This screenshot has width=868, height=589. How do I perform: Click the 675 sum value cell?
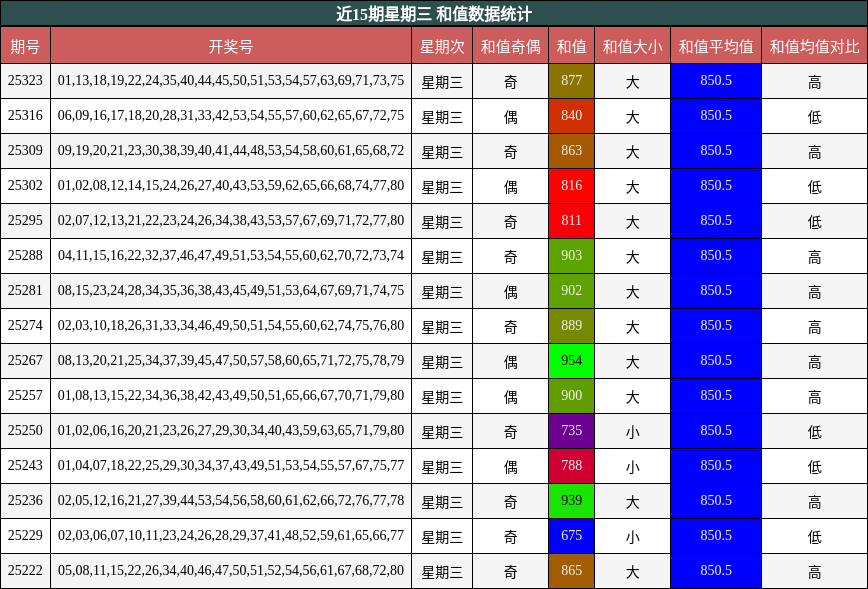point(573,536)
